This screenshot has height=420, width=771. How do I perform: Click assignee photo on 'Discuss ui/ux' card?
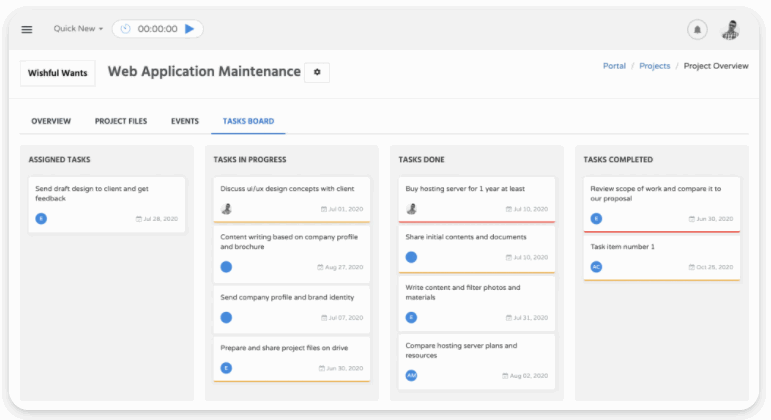tap(226, 209)
